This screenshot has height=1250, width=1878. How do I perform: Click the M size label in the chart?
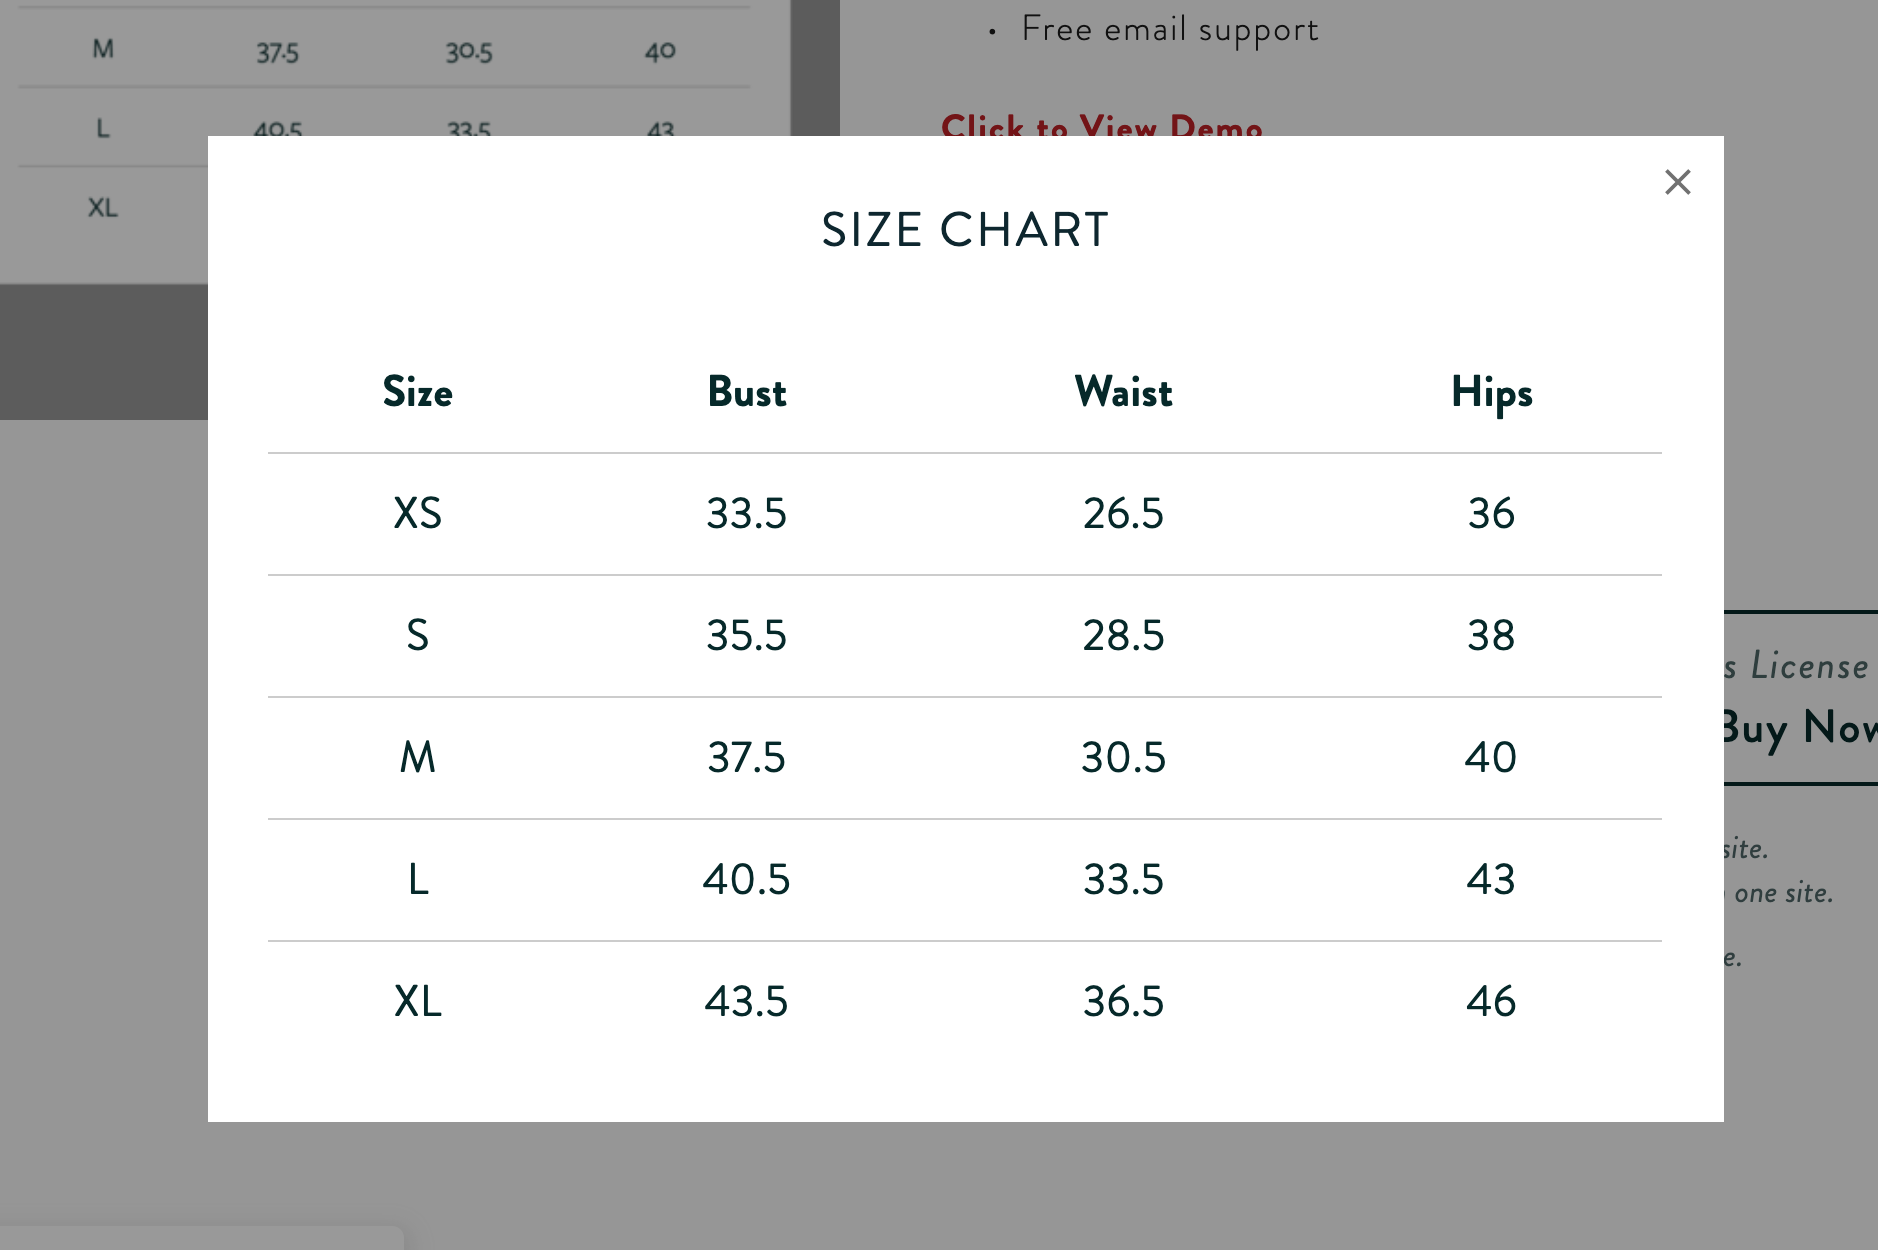pos(417,757)
